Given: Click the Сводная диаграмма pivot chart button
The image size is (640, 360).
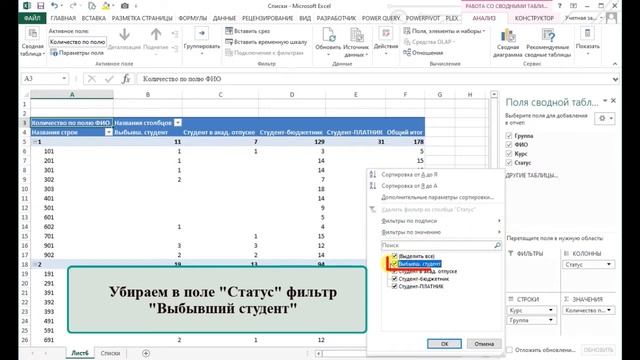Looking at the screenshot, I should click(x=508, y=43).
